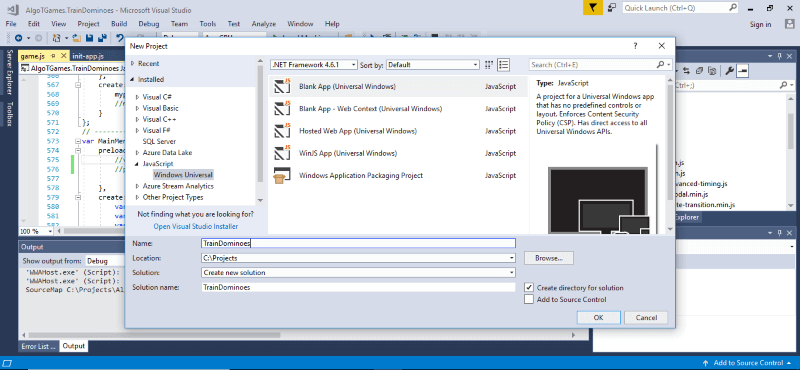The height and width of the screenshot is (370, 800).
Task: Click the Save All toolbar icon
Action: (x=102, y=38)
